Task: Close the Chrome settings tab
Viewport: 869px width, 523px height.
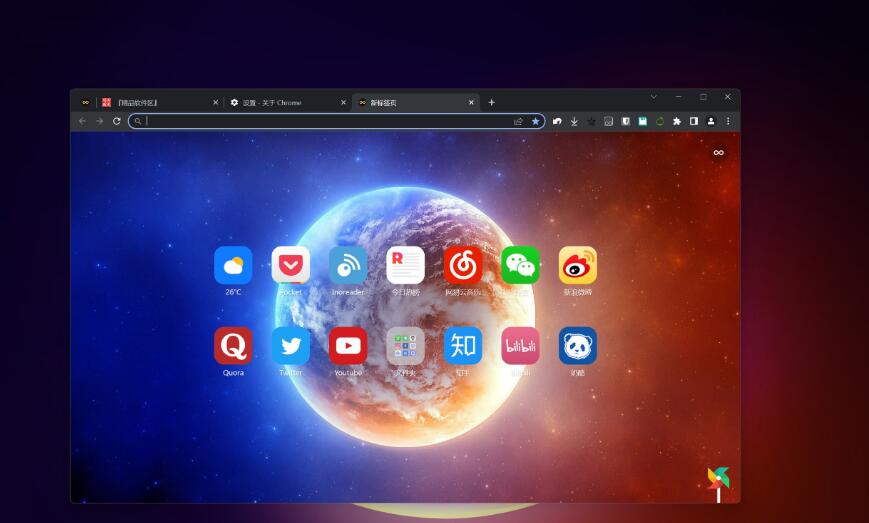Action: (343, 102)
